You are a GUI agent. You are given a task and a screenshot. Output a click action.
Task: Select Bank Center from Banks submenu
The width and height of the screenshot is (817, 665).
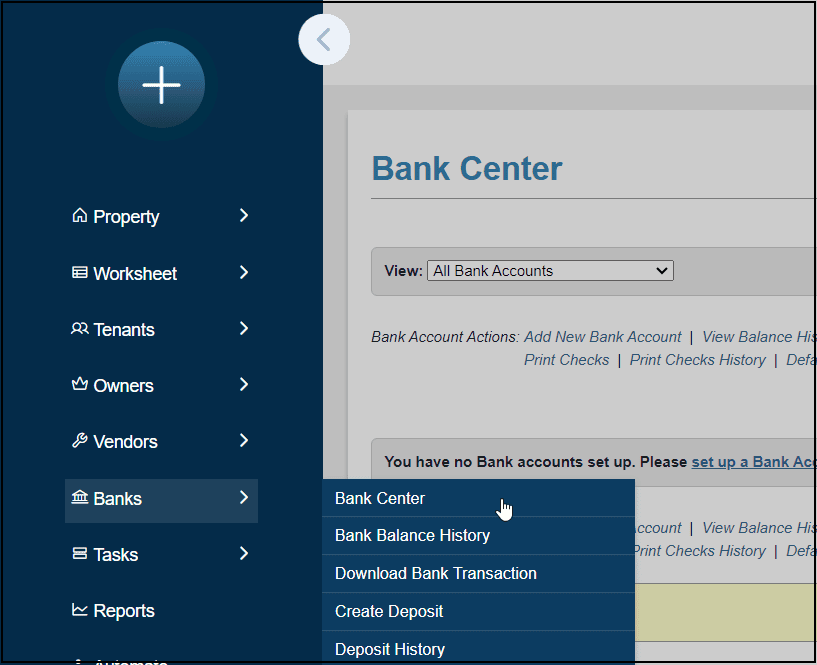point(380,498)
